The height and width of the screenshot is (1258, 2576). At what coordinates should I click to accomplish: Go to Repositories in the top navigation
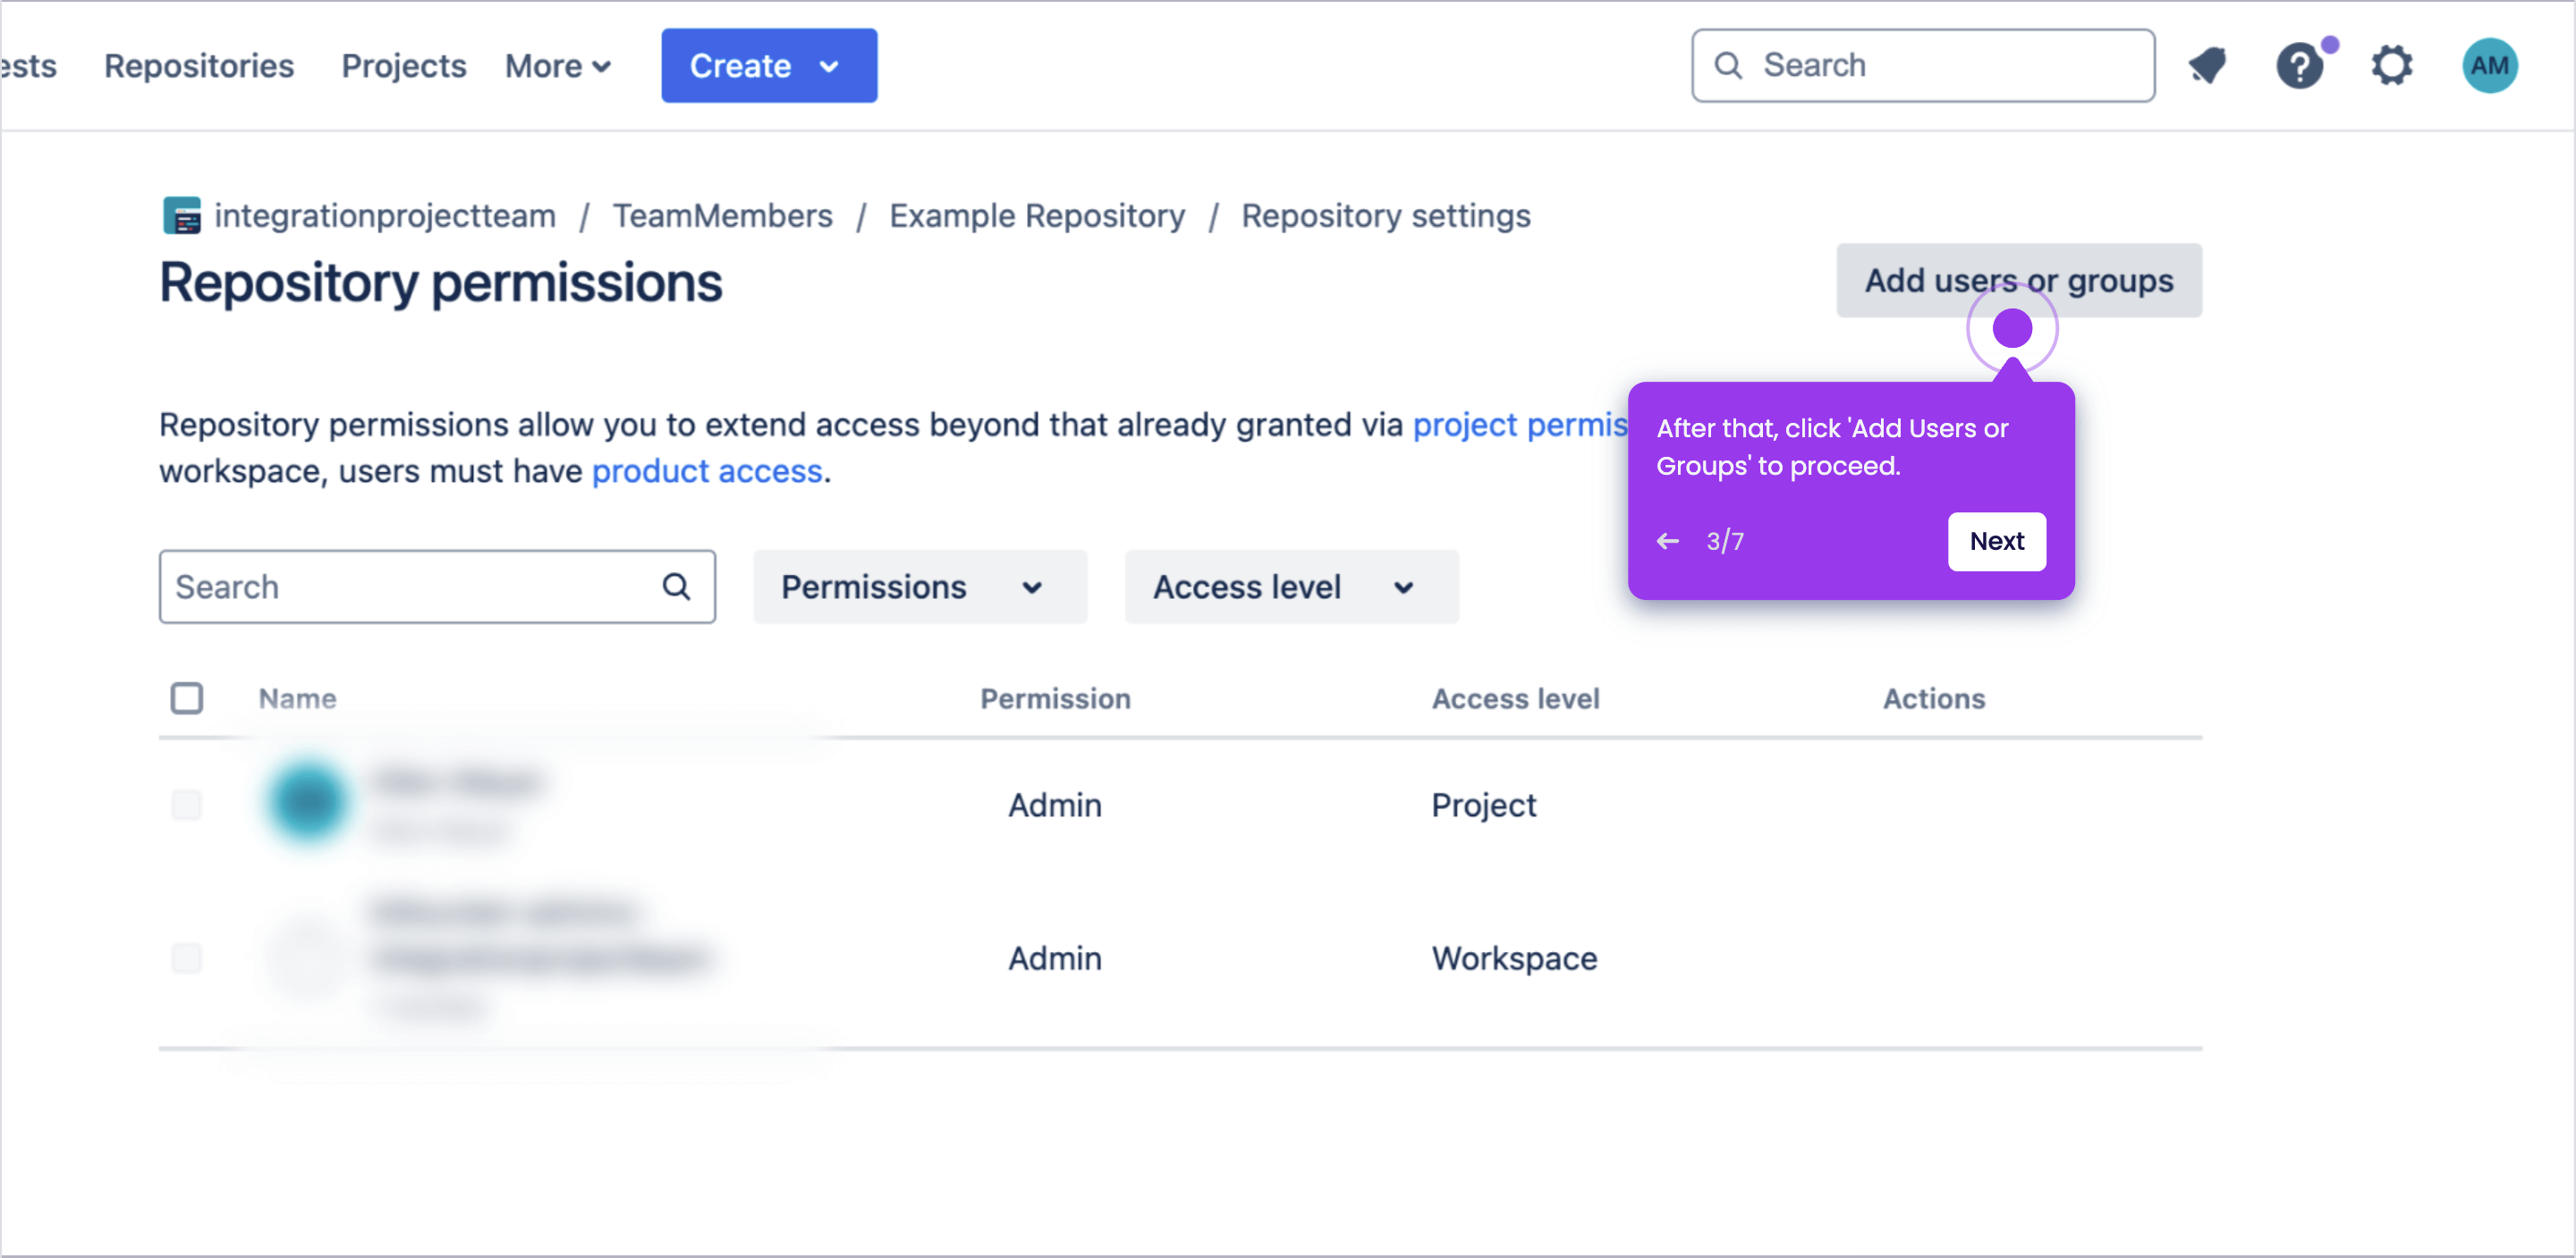pos(199,66)
